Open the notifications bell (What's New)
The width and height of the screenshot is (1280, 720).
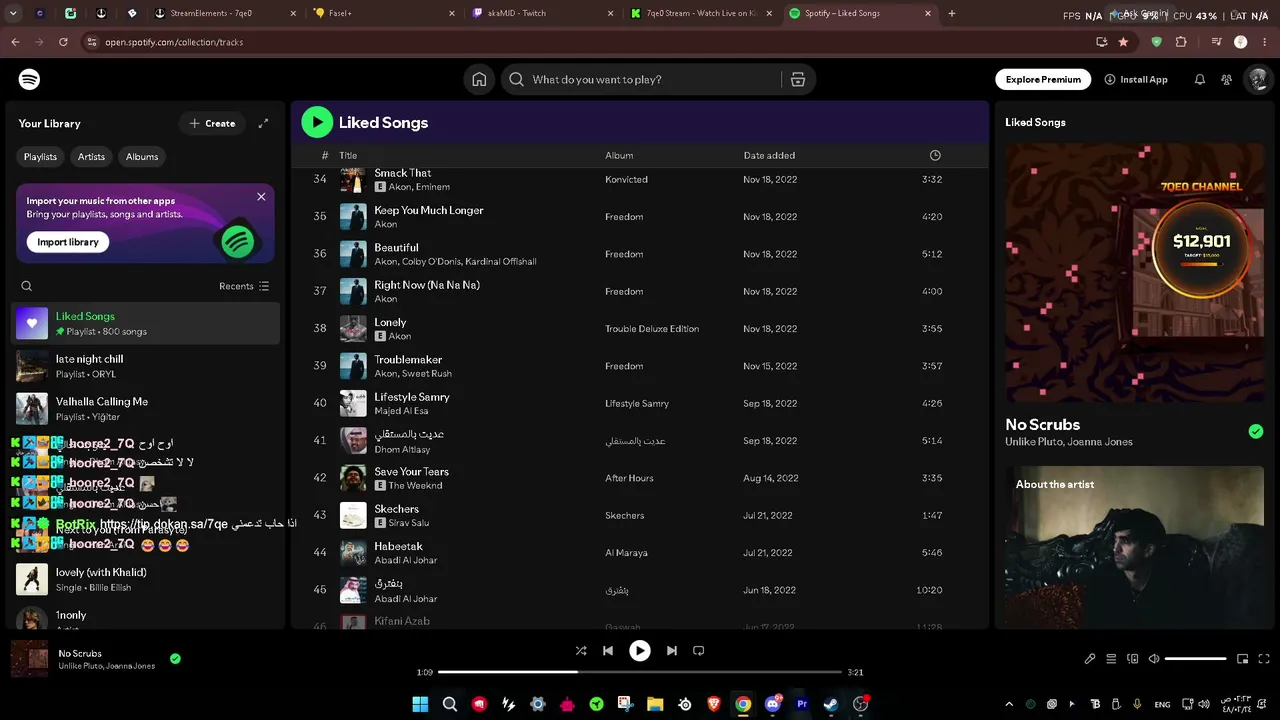[1200, 79]
